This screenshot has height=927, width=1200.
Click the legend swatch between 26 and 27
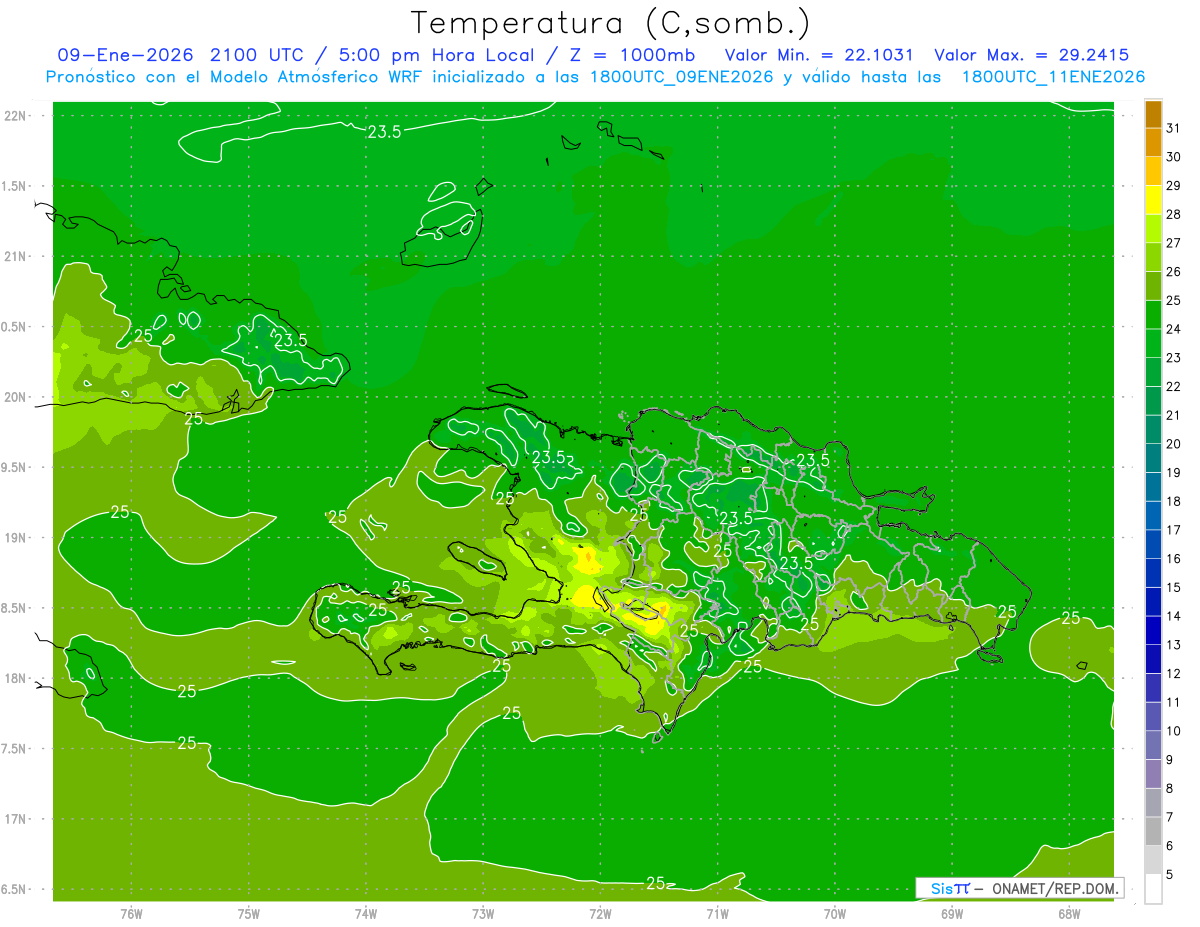pyautogui.click(x=1153, y=257)
